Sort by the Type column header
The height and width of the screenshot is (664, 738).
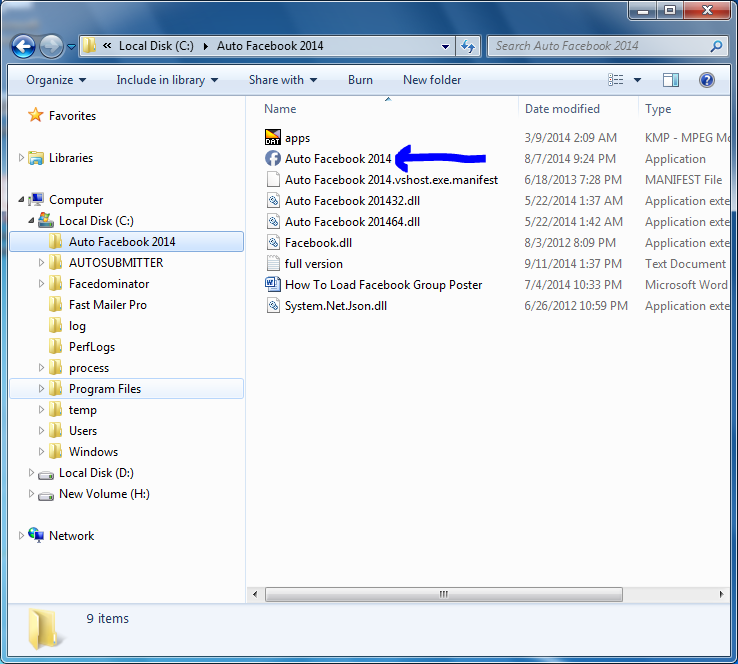coord(658,109)
